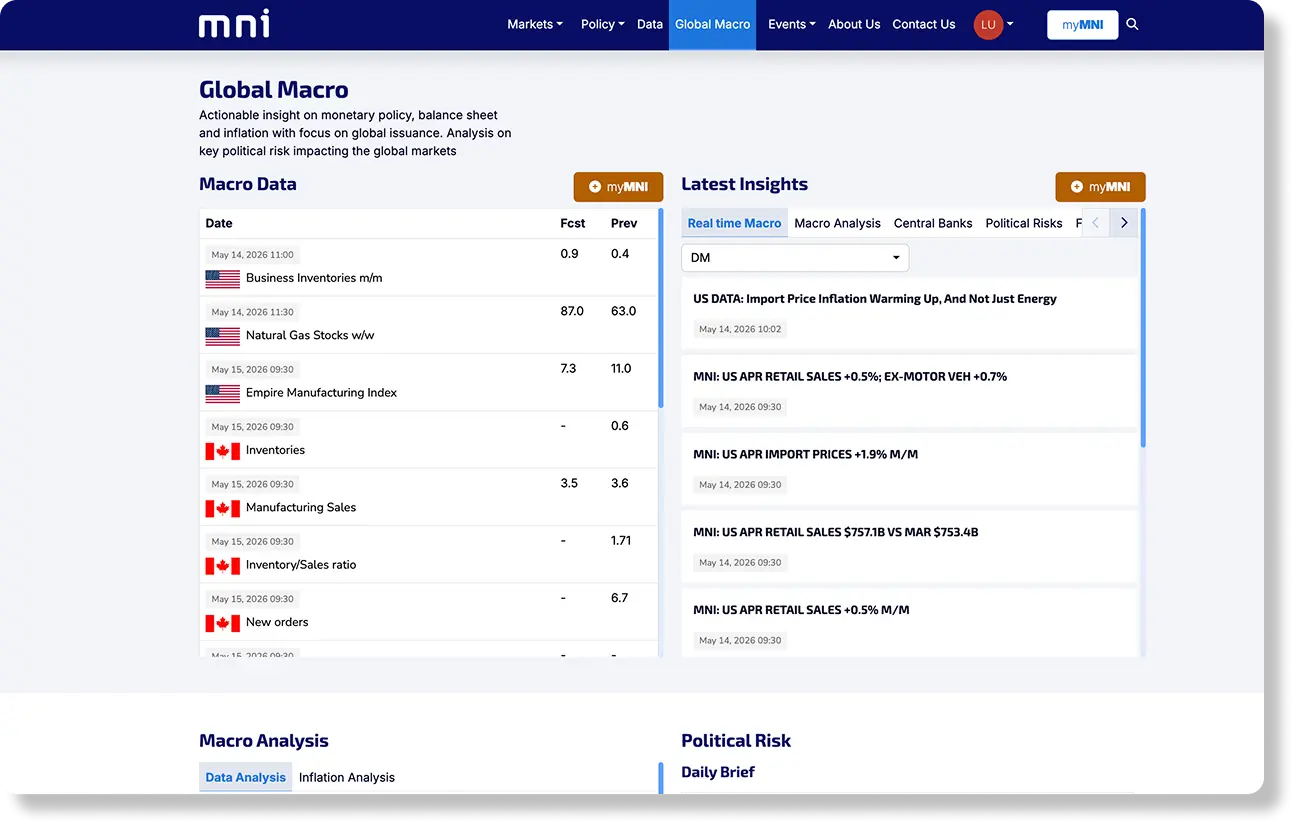Click the Fcst column header
This screenshot has height=825, width=1294.
click(572, 223)
